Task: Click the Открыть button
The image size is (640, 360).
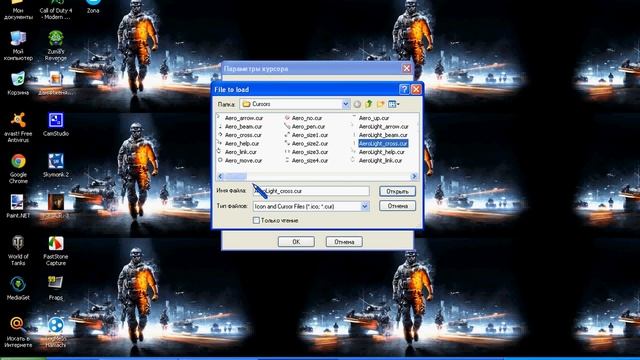Action: pos(397,191)
